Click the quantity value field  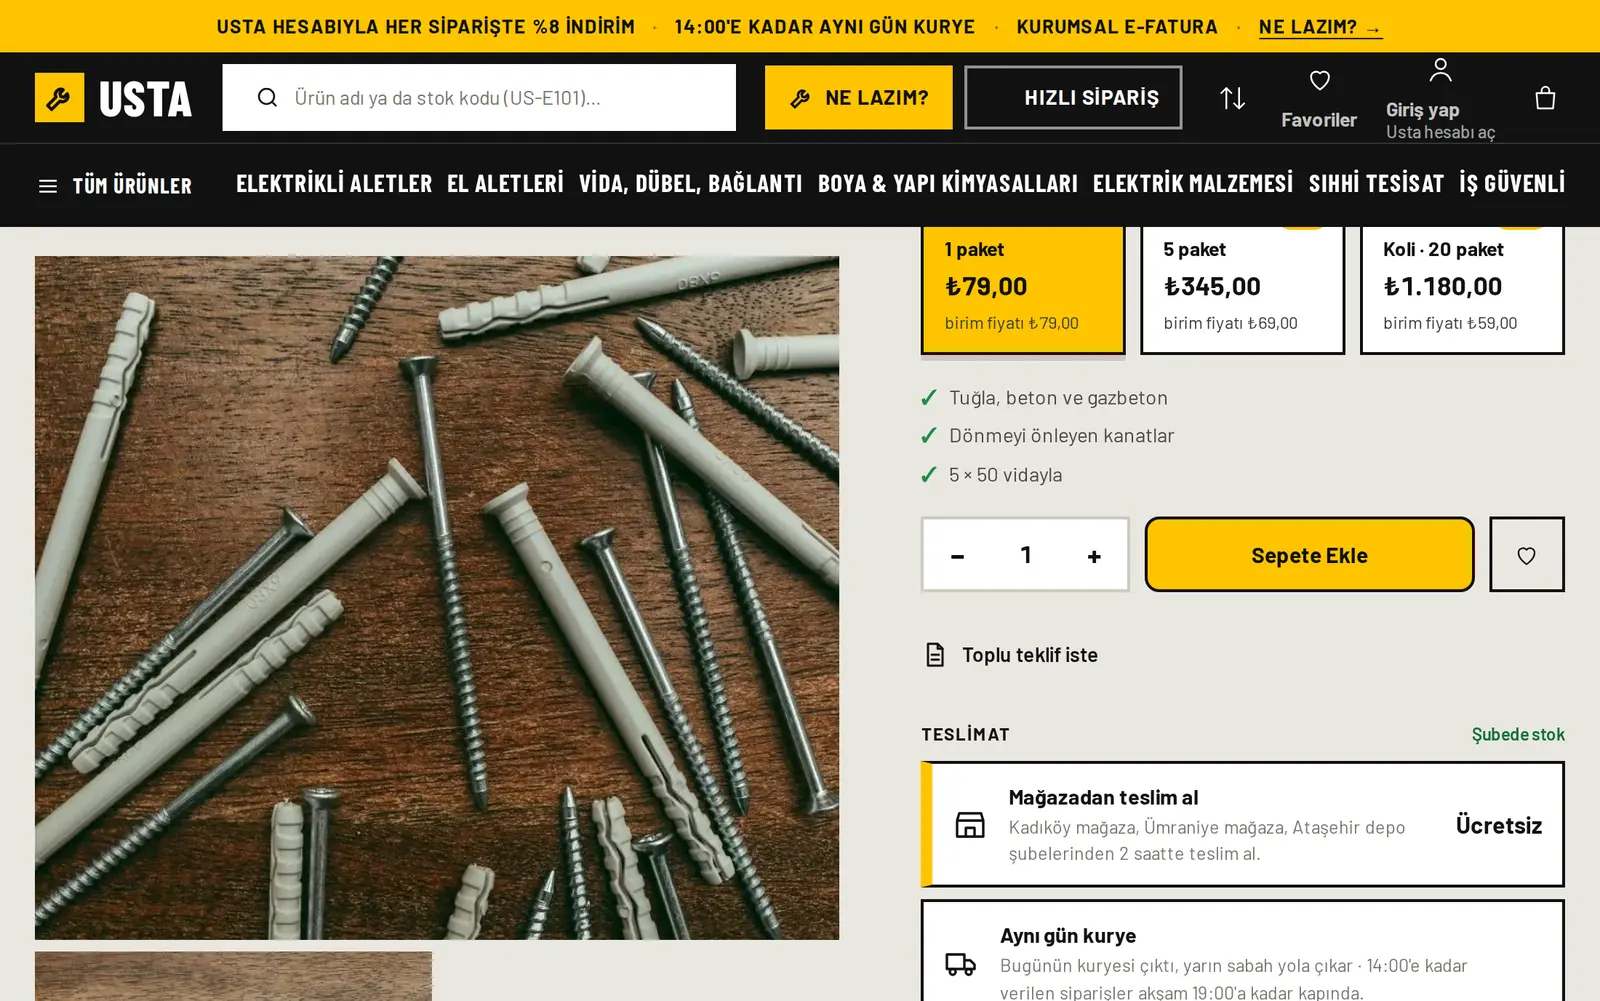coord(1026,555)
